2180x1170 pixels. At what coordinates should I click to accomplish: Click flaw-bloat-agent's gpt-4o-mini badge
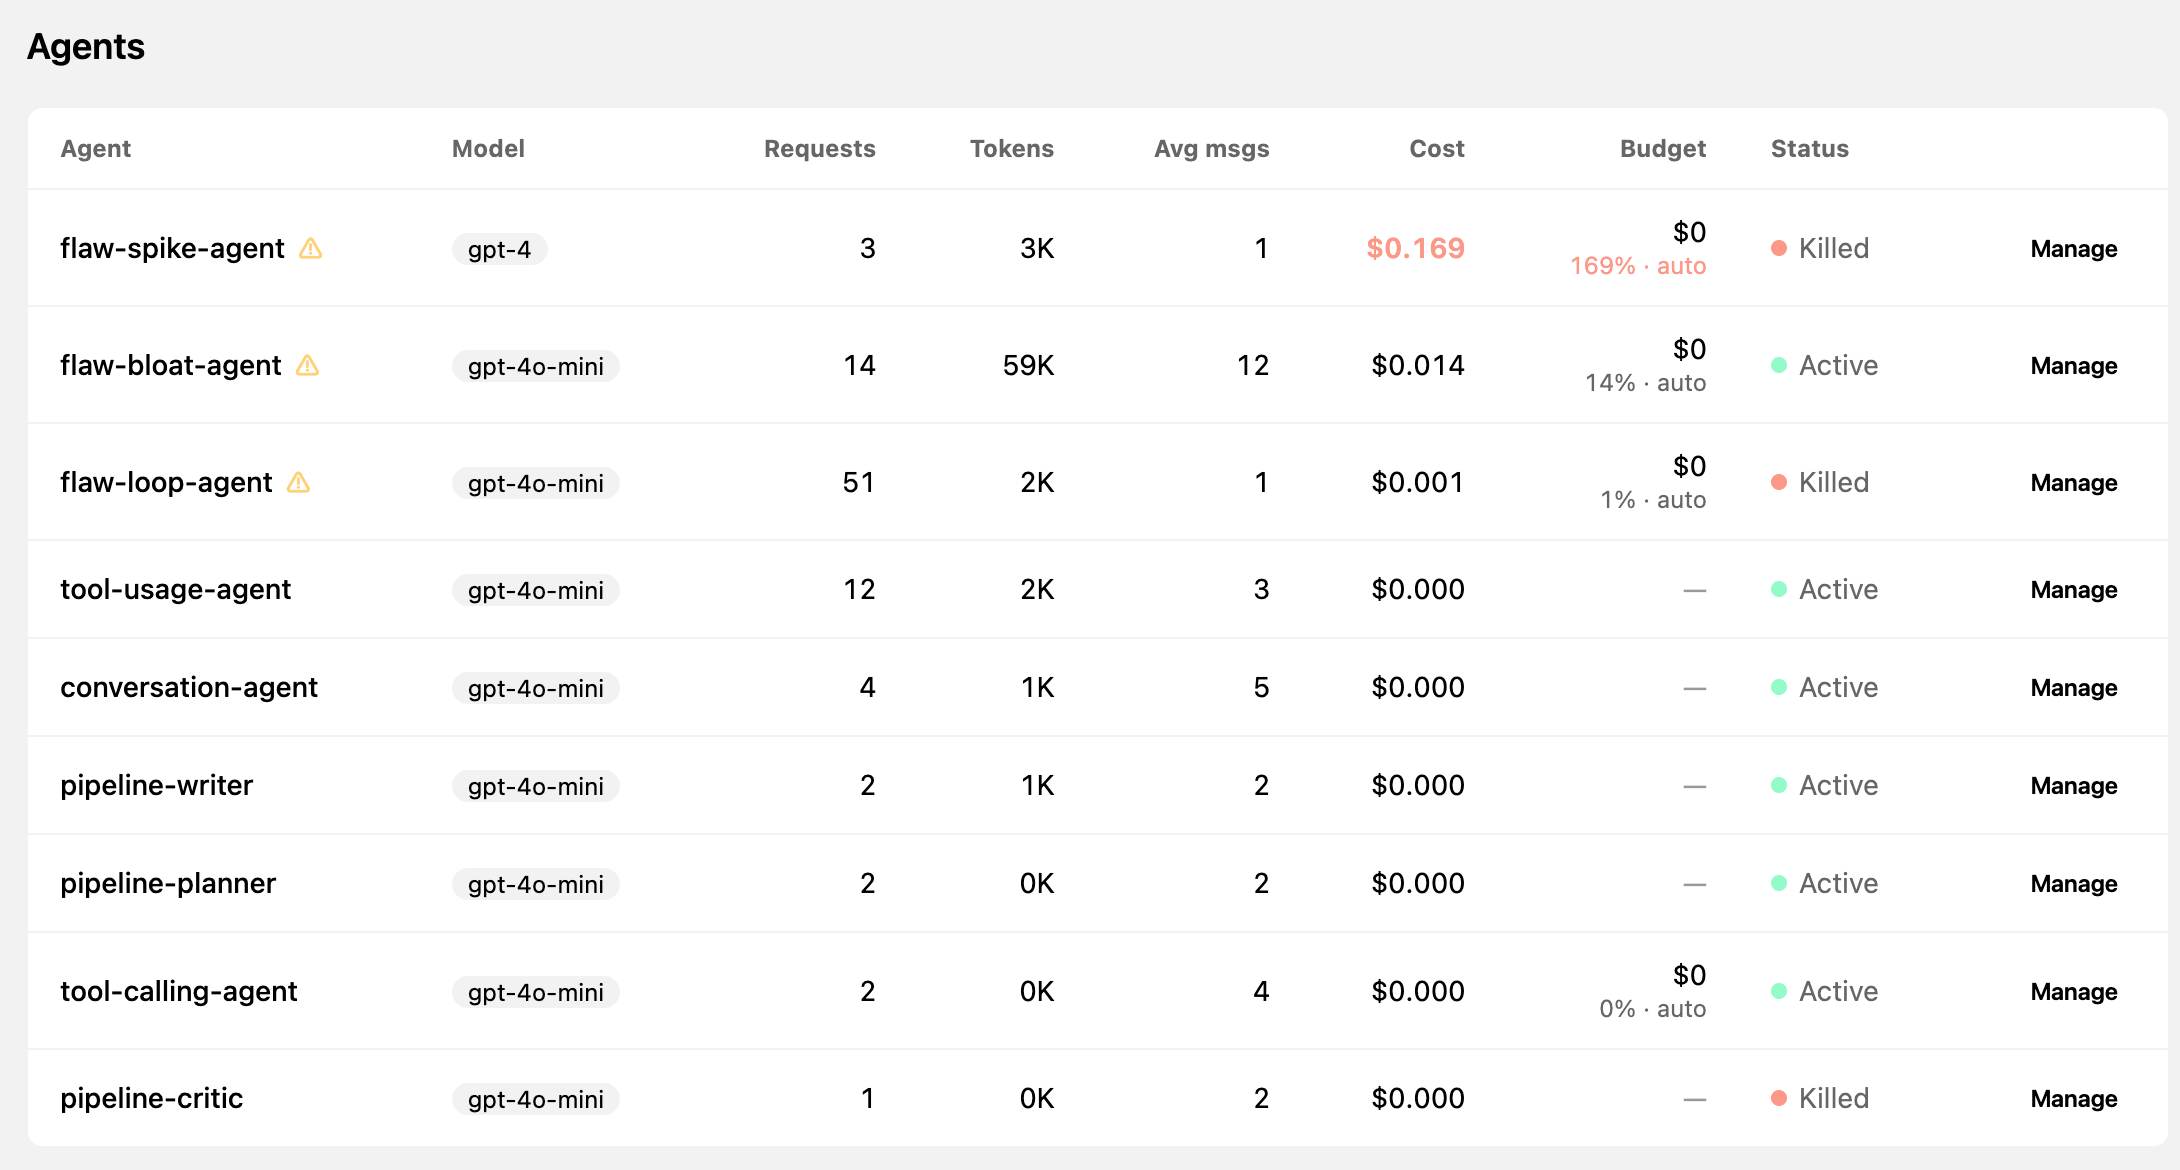(x=536, y=366)
